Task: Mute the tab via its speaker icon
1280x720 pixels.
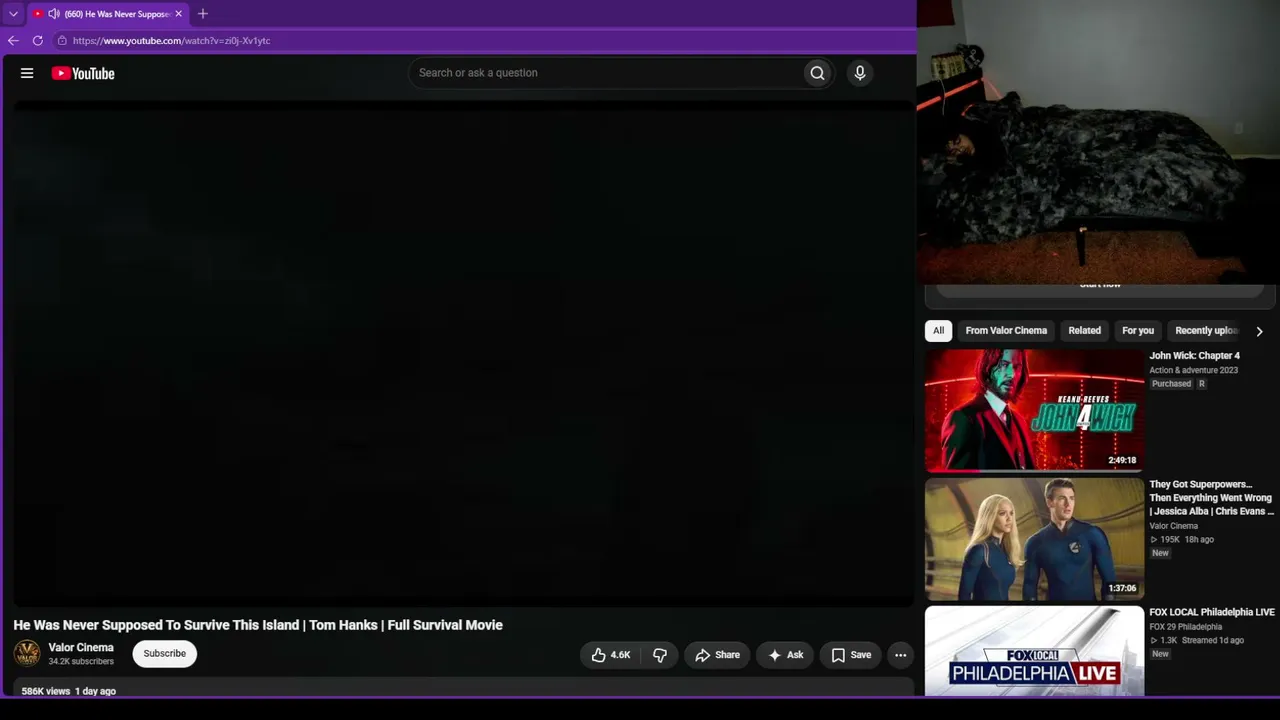Action: point(54,14)
